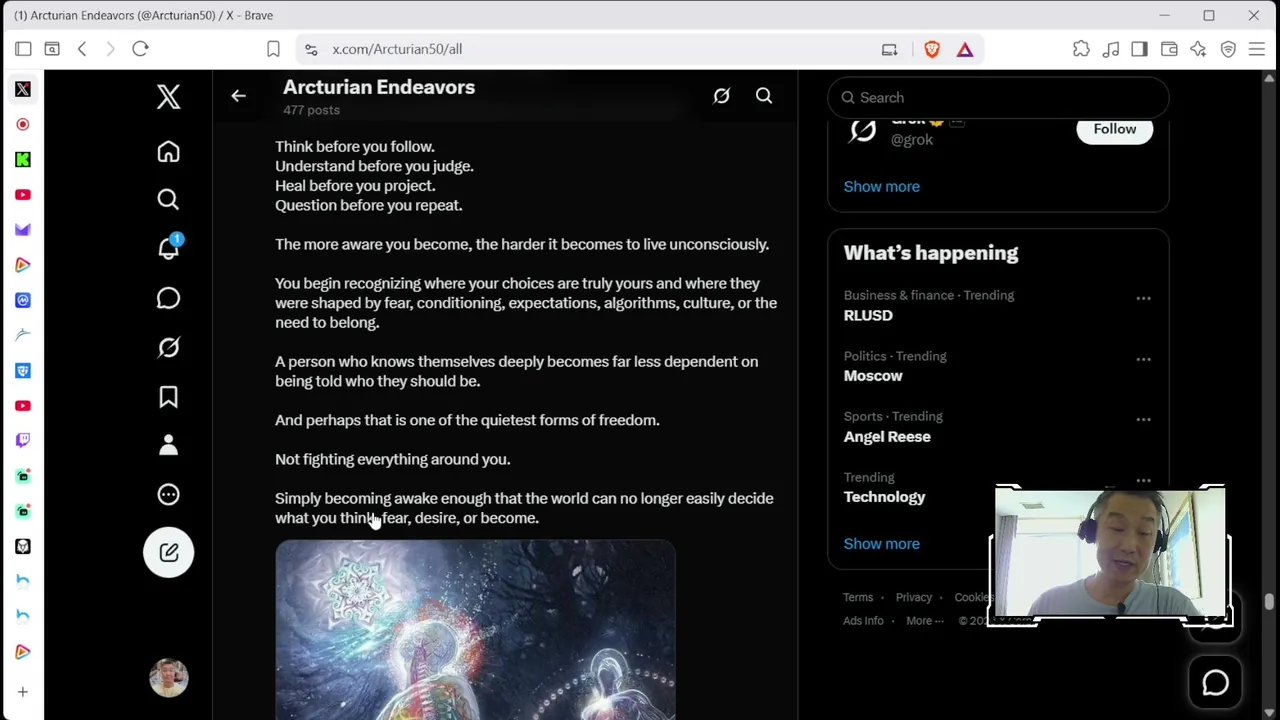
Task: Show more suggested accounts below @grok
Action: tap(881, 186)
